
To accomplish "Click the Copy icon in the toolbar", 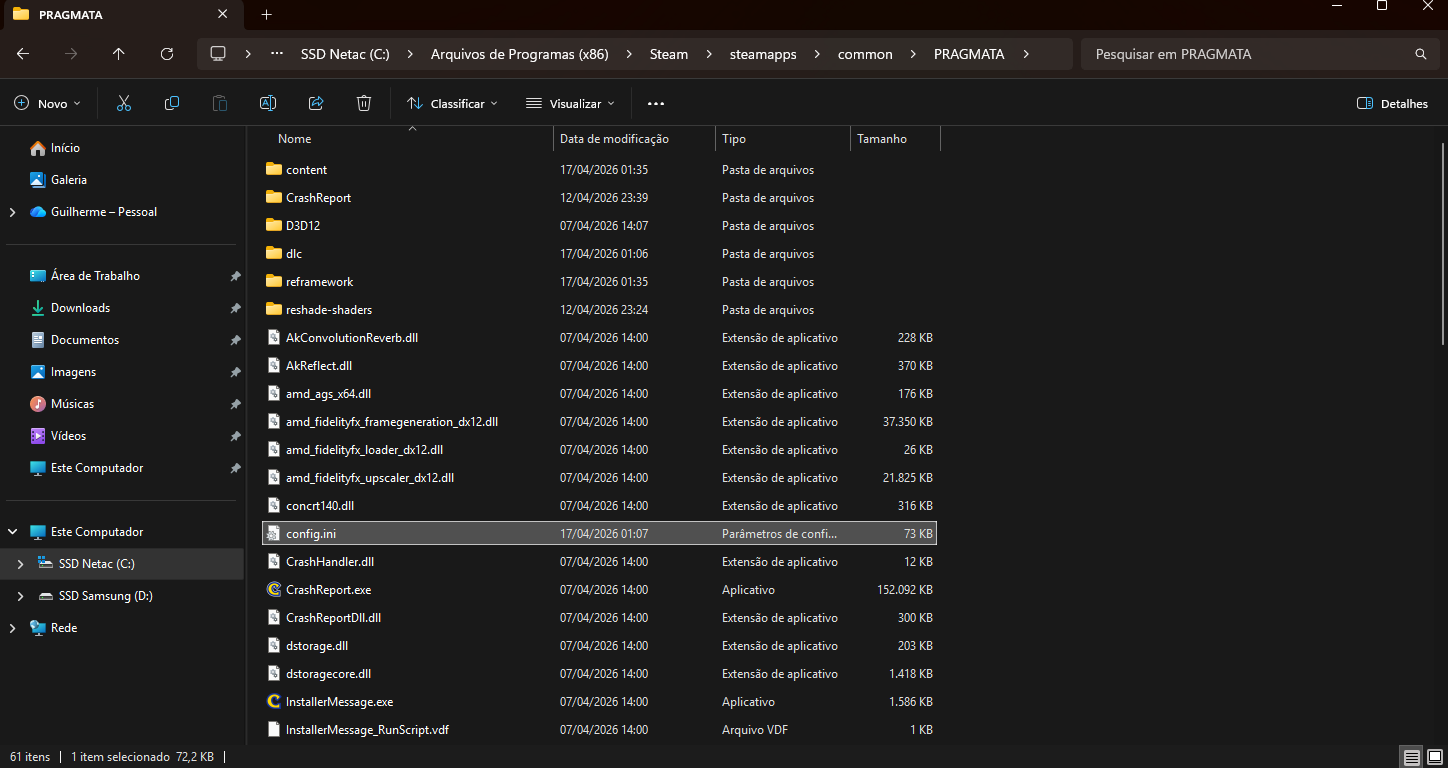I will point(171,103).
